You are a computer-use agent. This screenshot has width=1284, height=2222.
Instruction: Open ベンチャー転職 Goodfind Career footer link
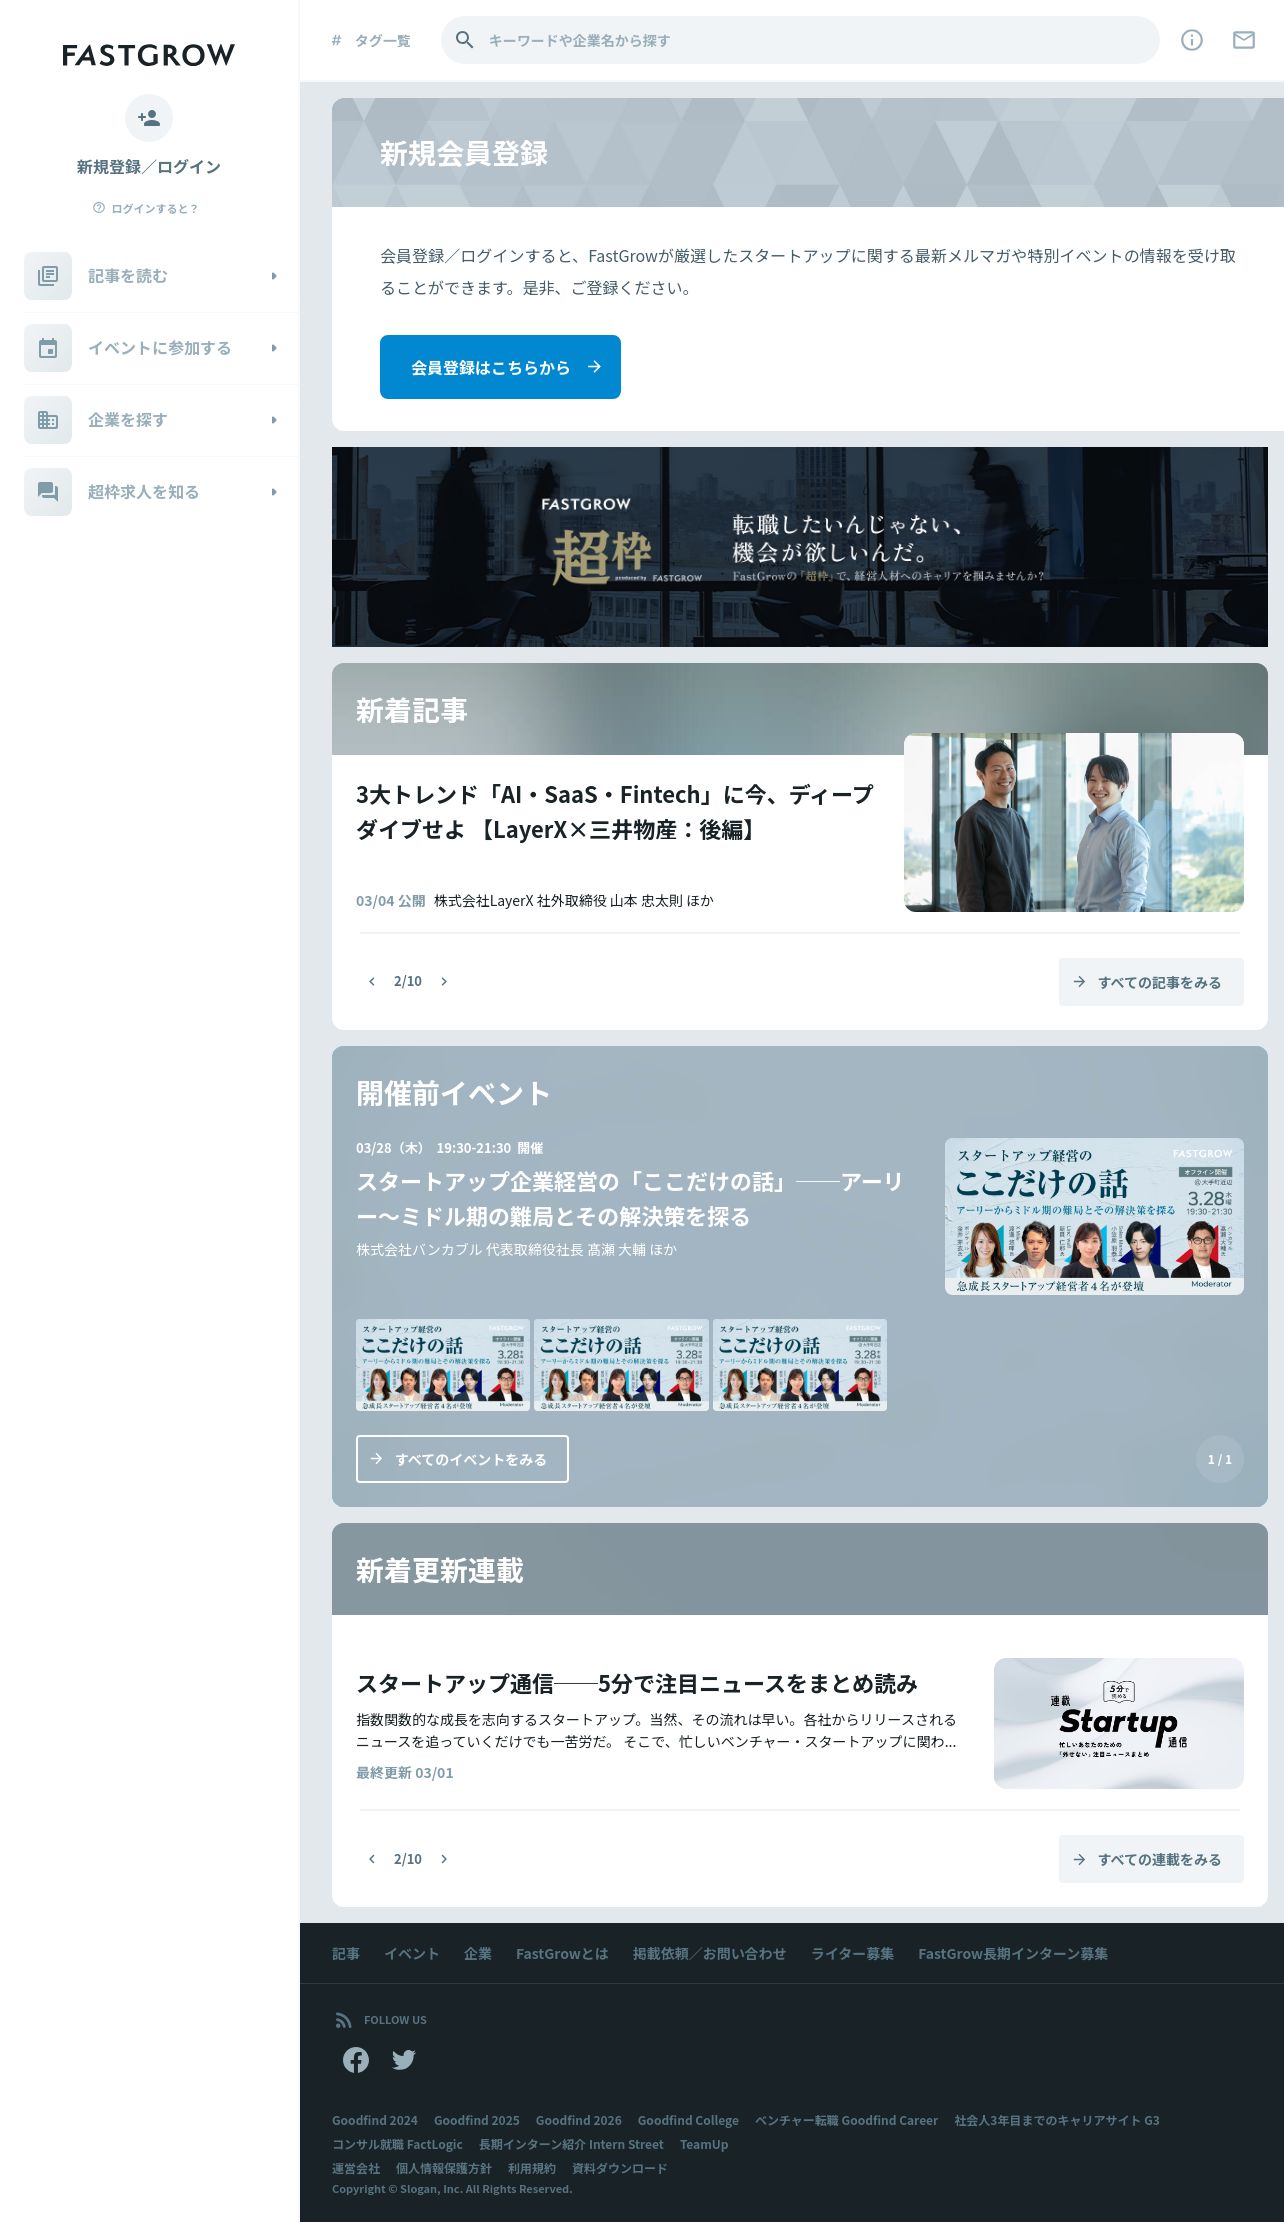846,2120
